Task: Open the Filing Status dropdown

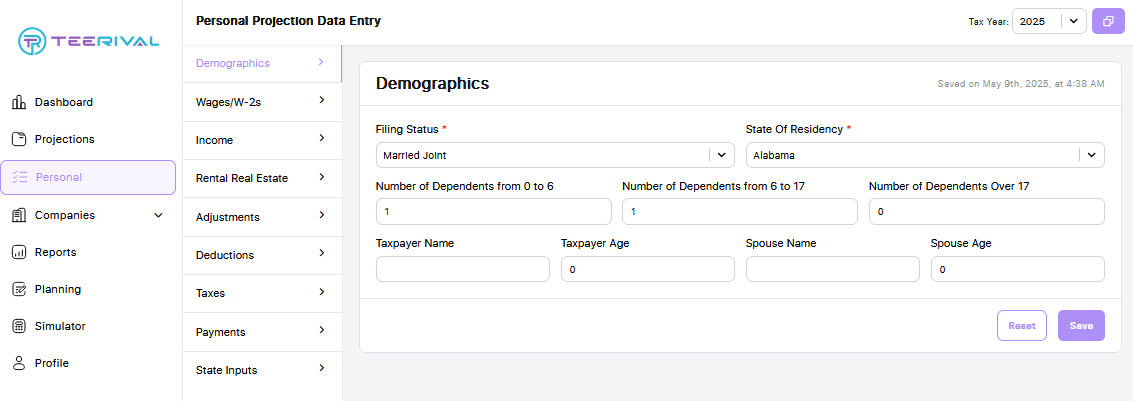Action: (x=555, y=155)
